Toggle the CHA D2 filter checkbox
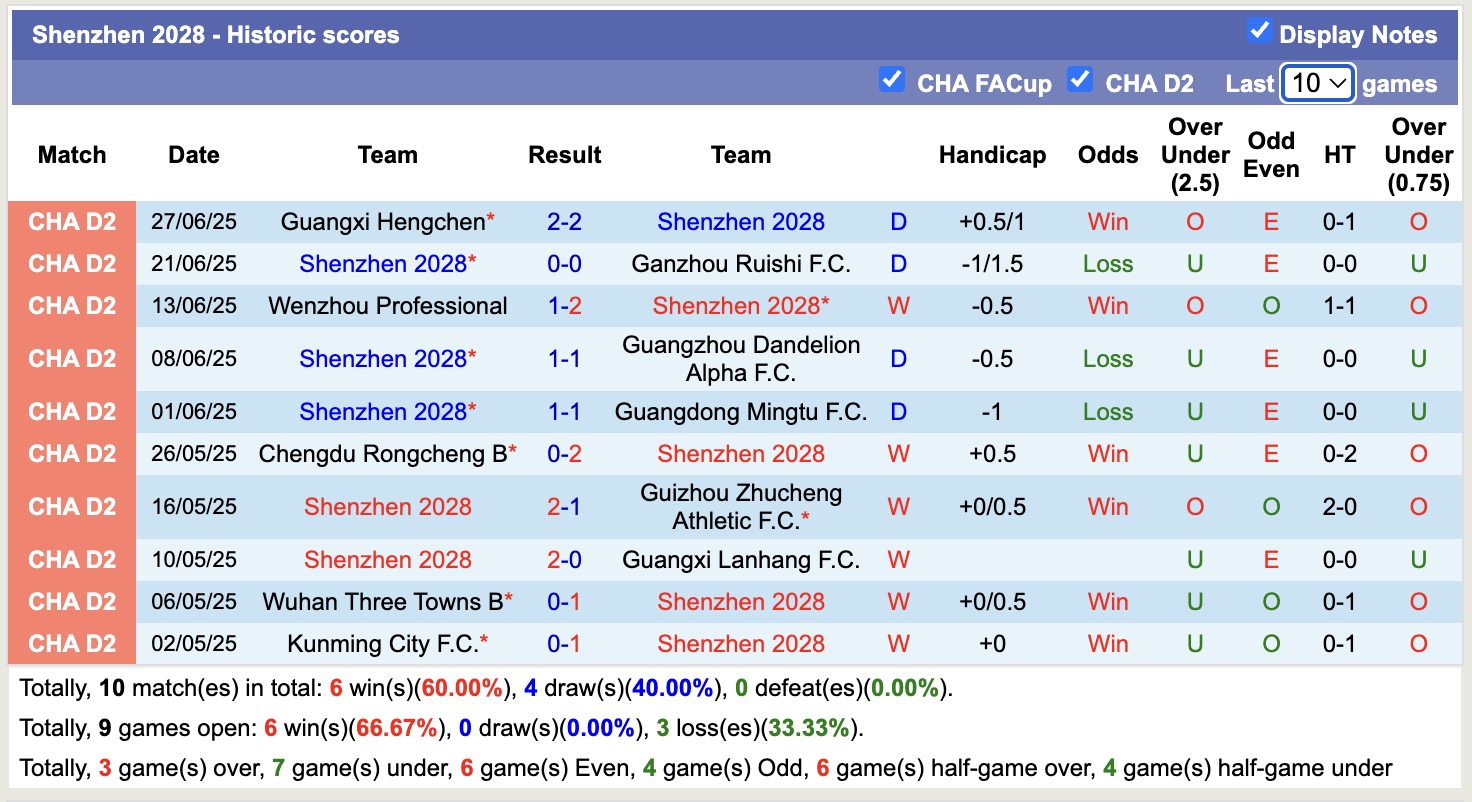 [1080, 82]
